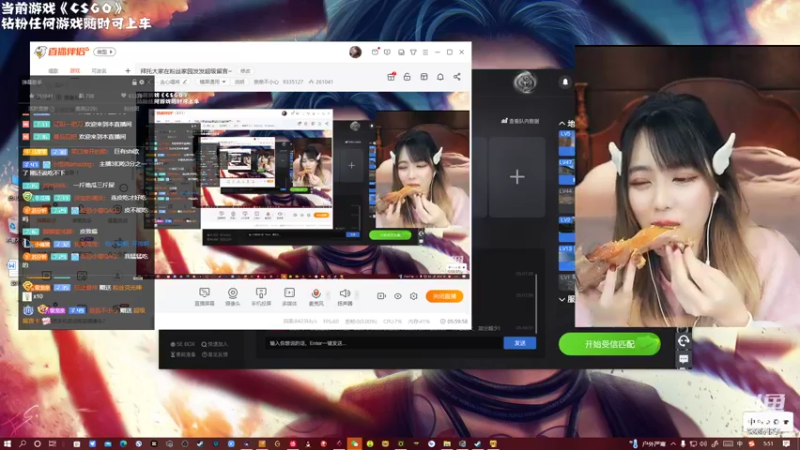Open the gift box icon with red badge
Screen dimensions: 800x450
click(391, 77)
